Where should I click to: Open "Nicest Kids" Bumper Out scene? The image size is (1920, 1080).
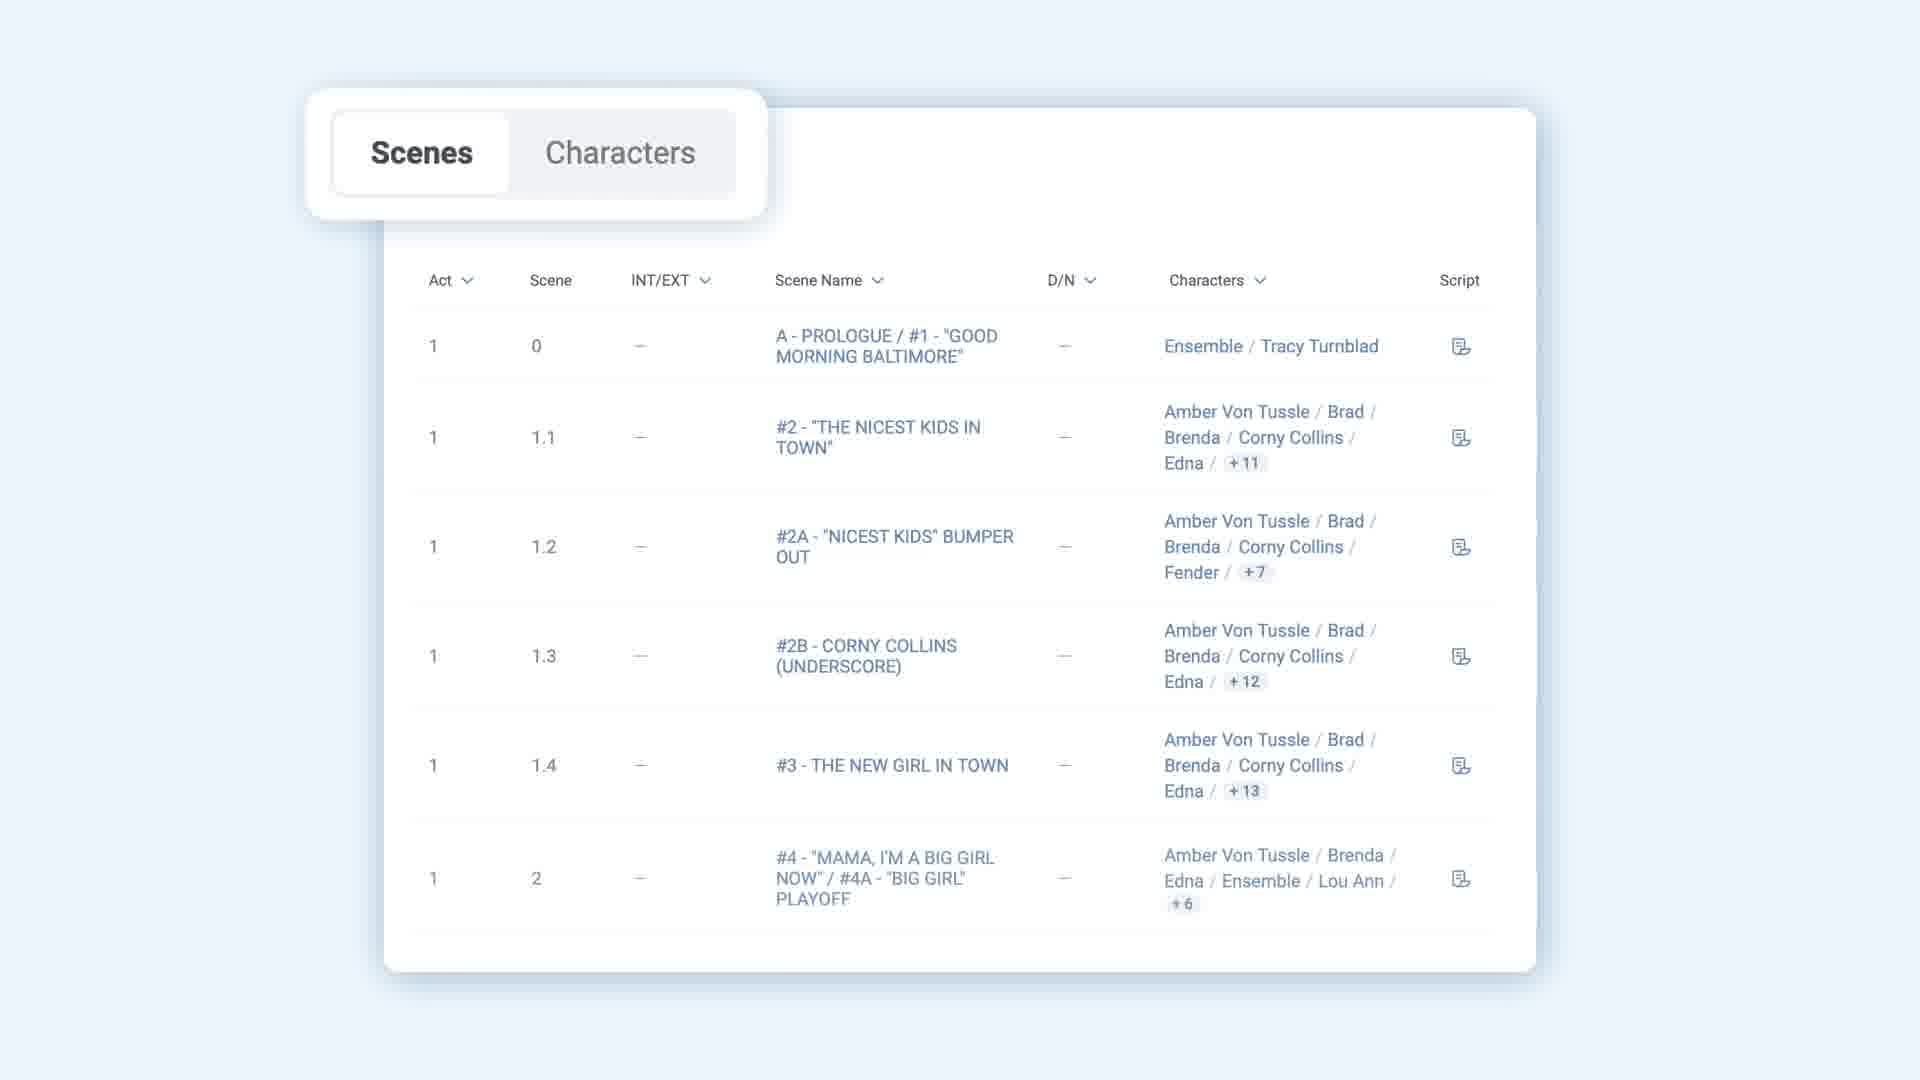pos(894,547)
